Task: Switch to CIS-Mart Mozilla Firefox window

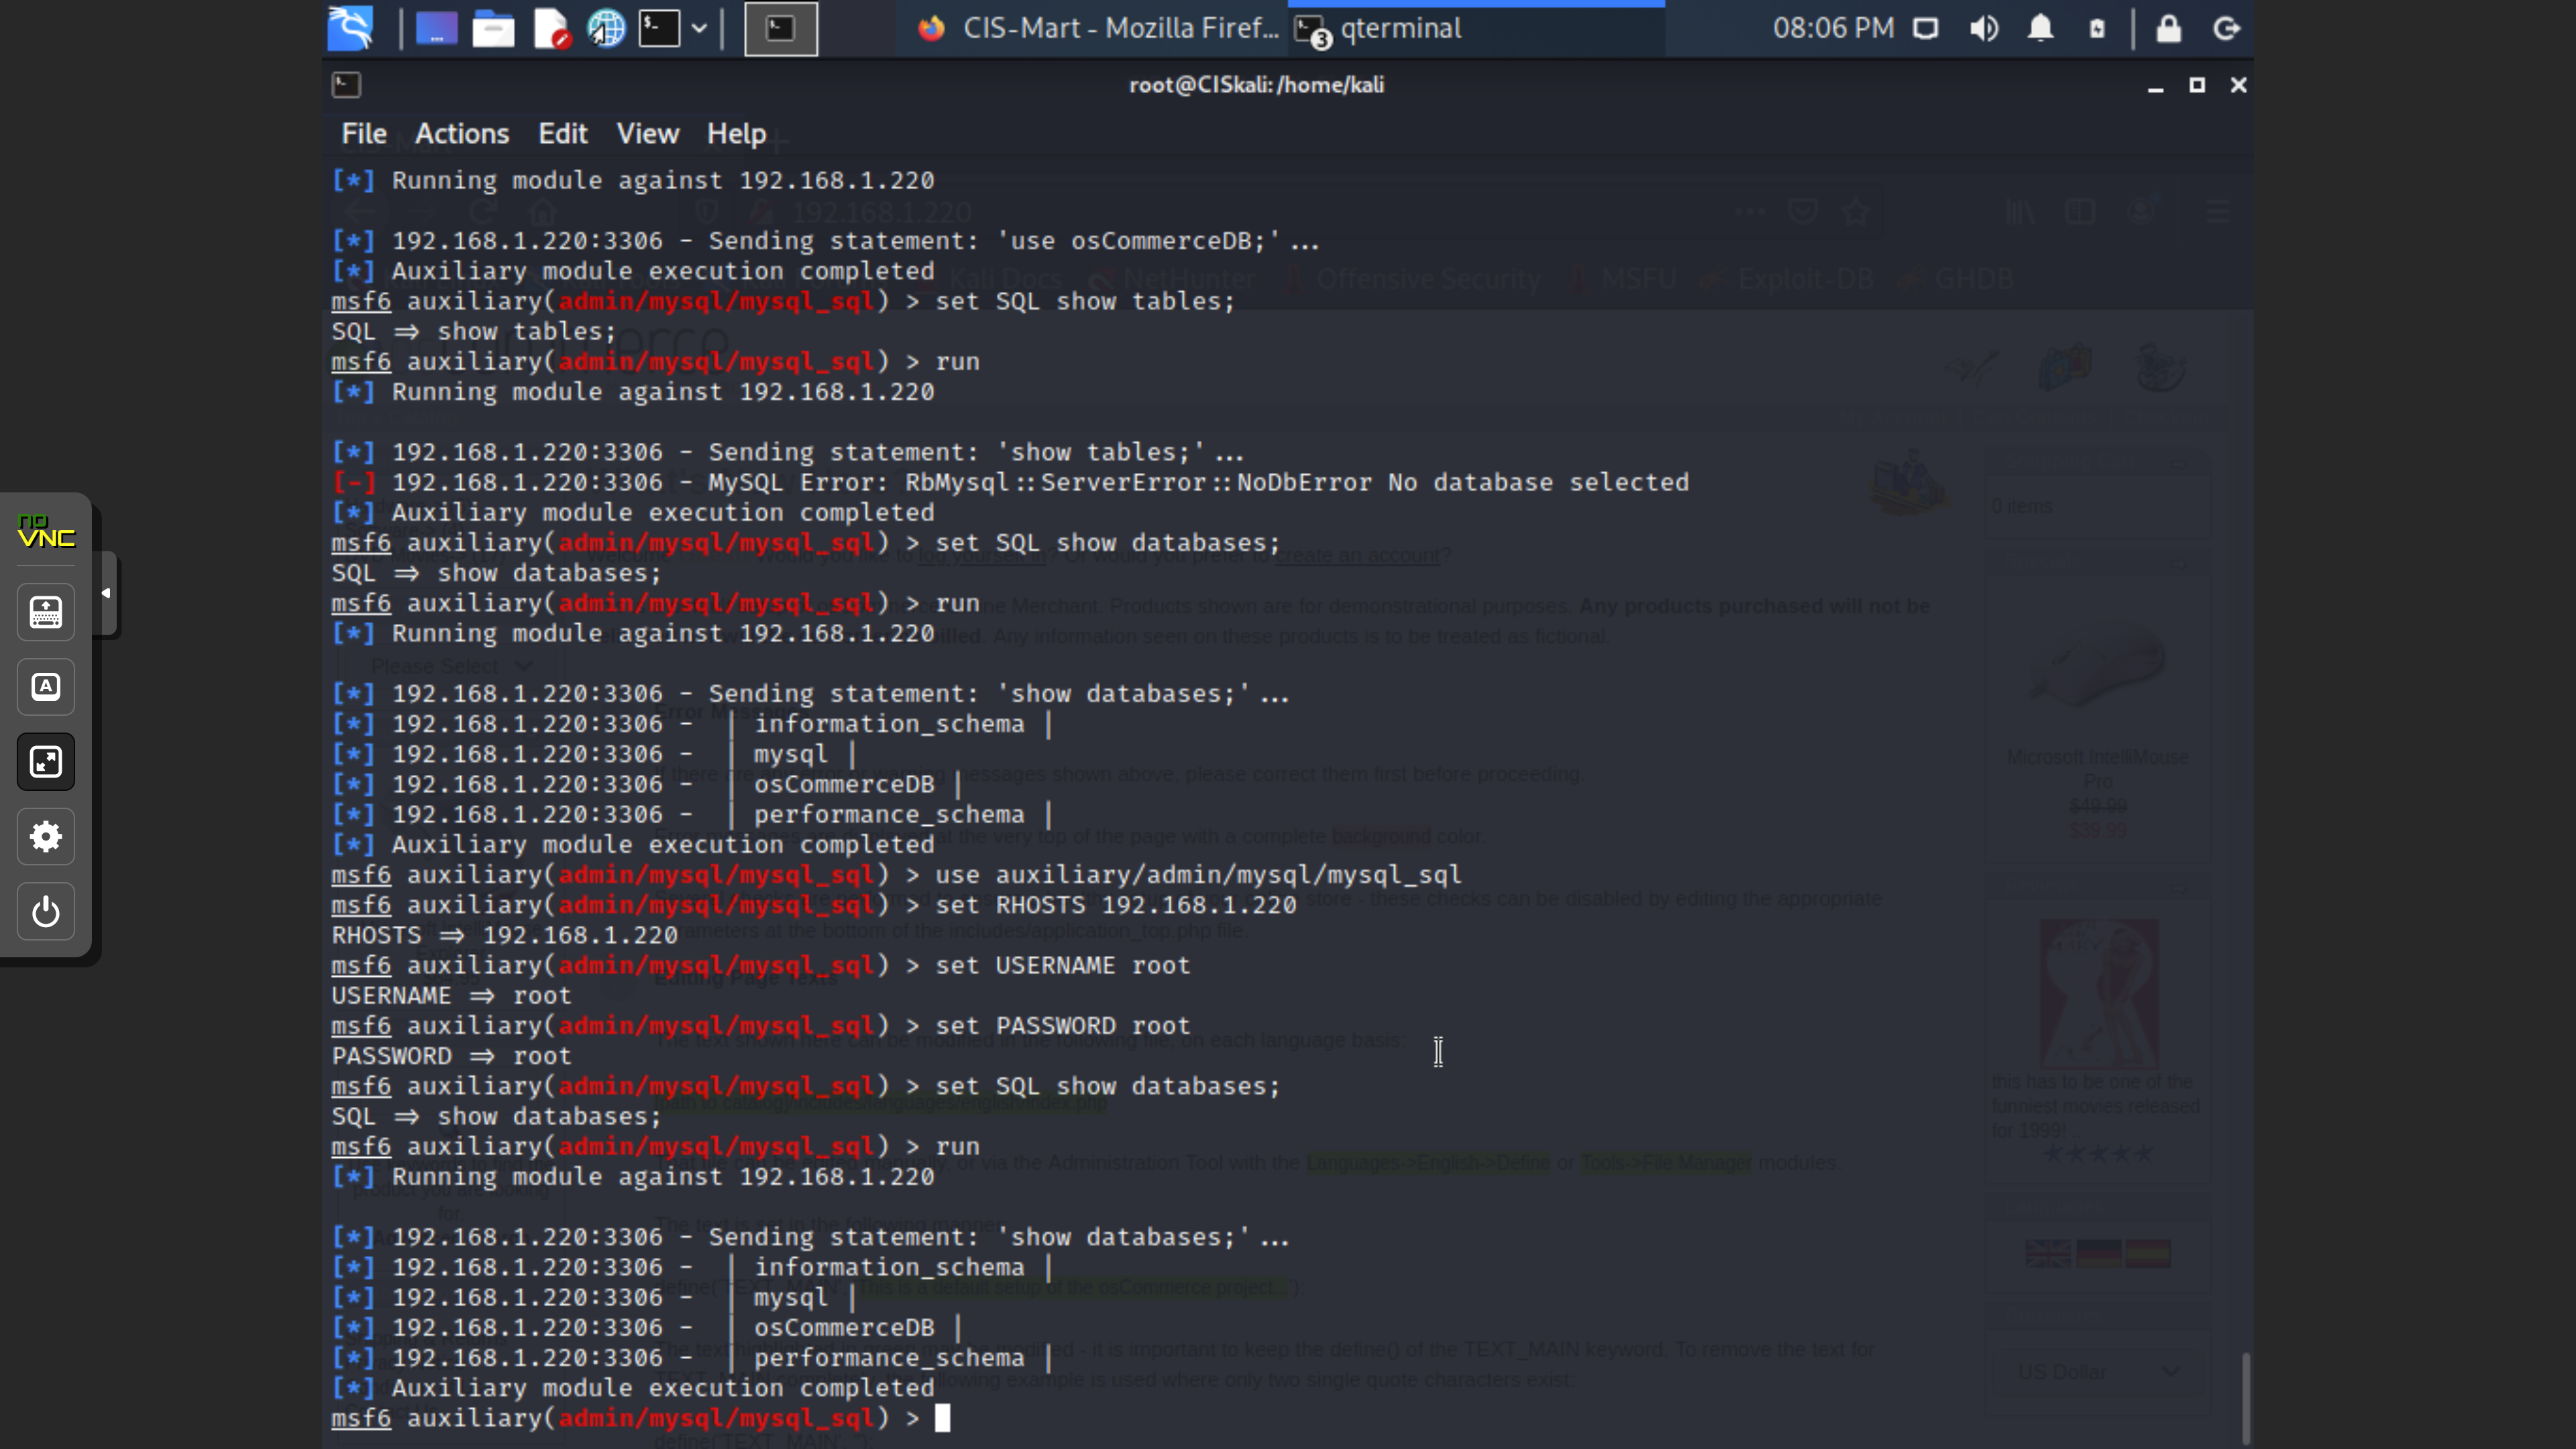Action: tap(1098, 28)
